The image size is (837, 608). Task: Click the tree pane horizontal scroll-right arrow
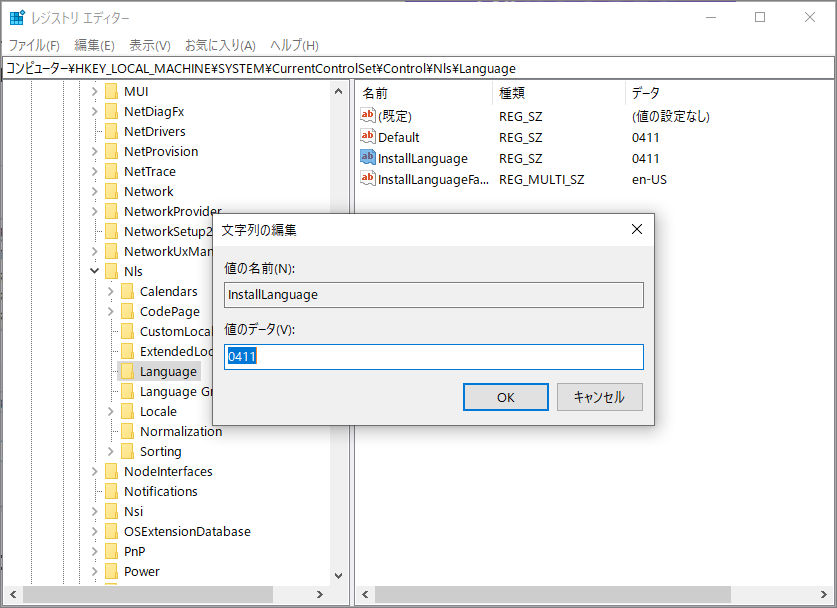coord(320,595)
